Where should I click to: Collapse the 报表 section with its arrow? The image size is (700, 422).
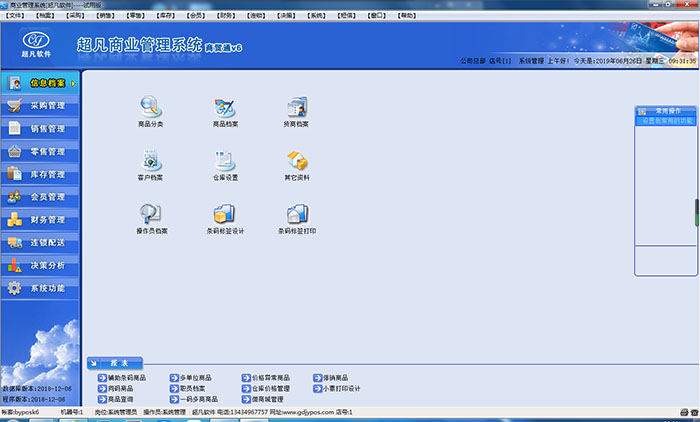point(94,363)
